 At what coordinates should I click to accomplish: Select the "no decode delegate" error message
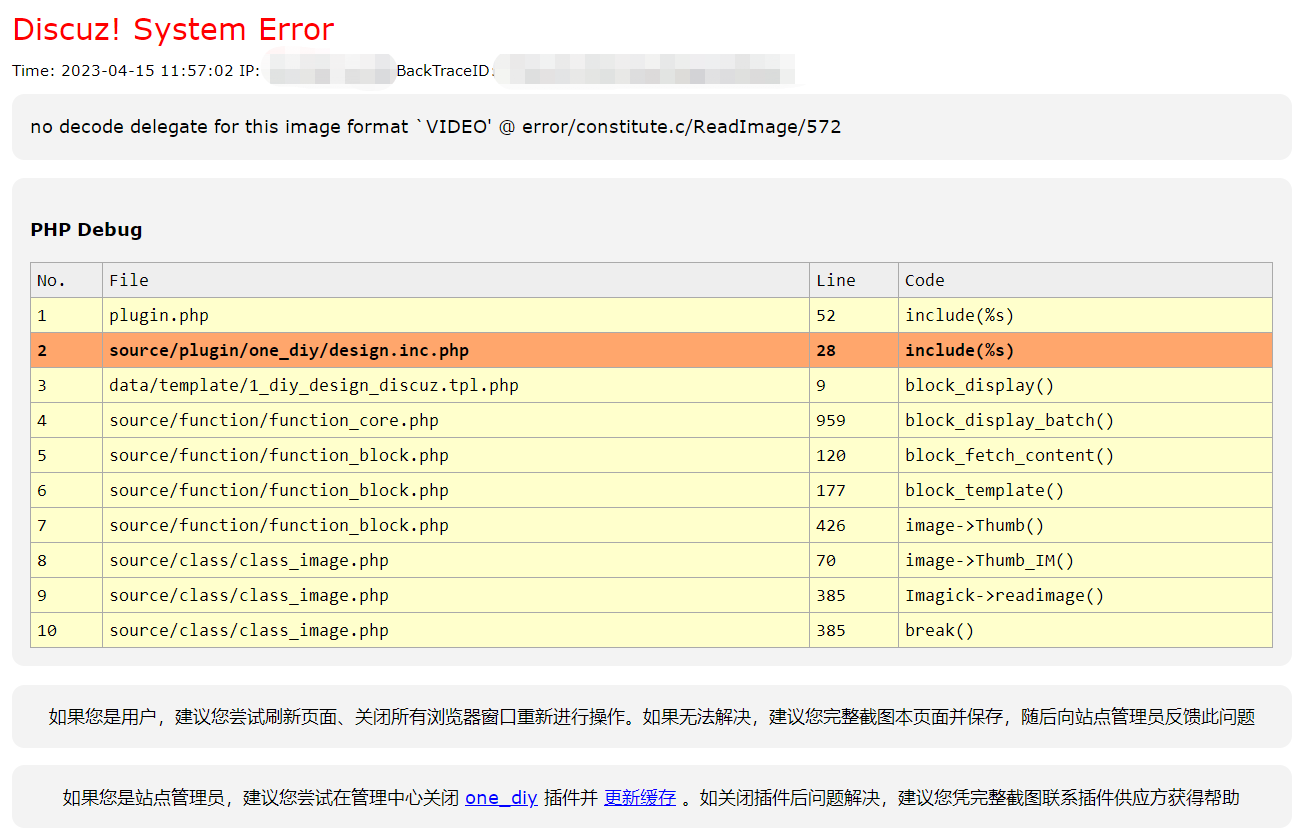click(436, 127)
